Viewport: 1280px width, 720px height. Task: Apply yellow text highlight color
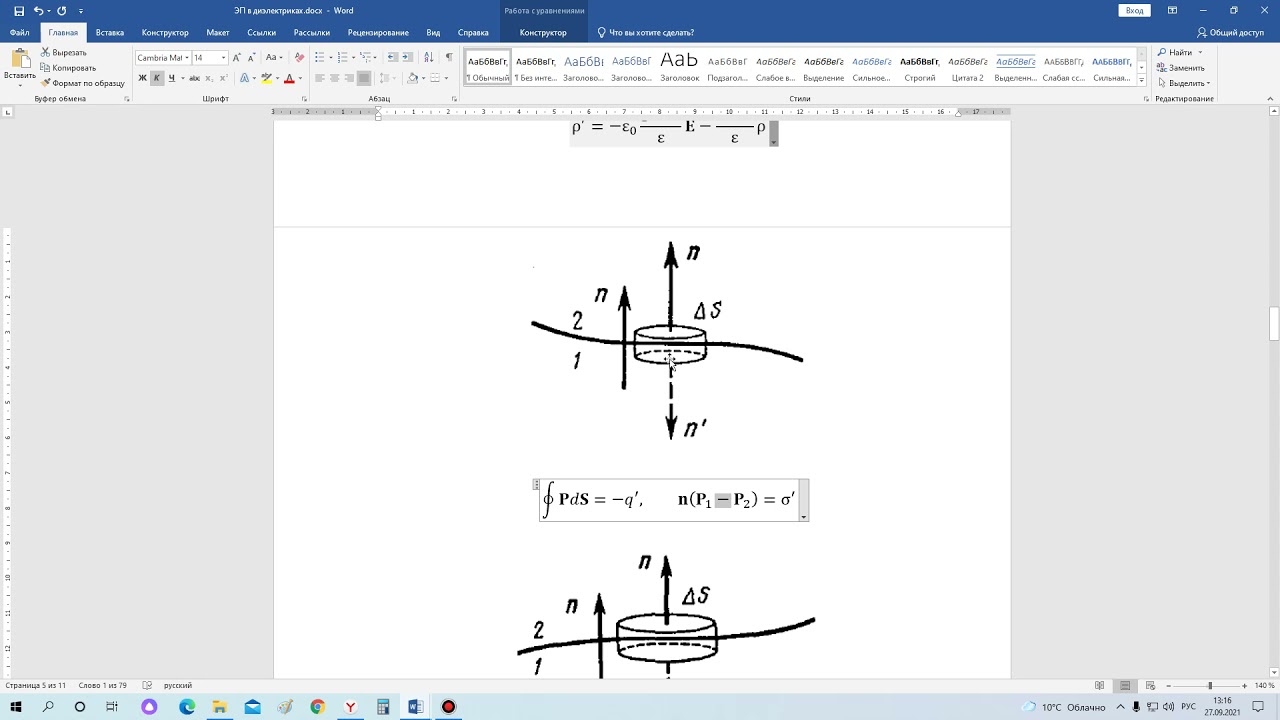click(267, 78)
